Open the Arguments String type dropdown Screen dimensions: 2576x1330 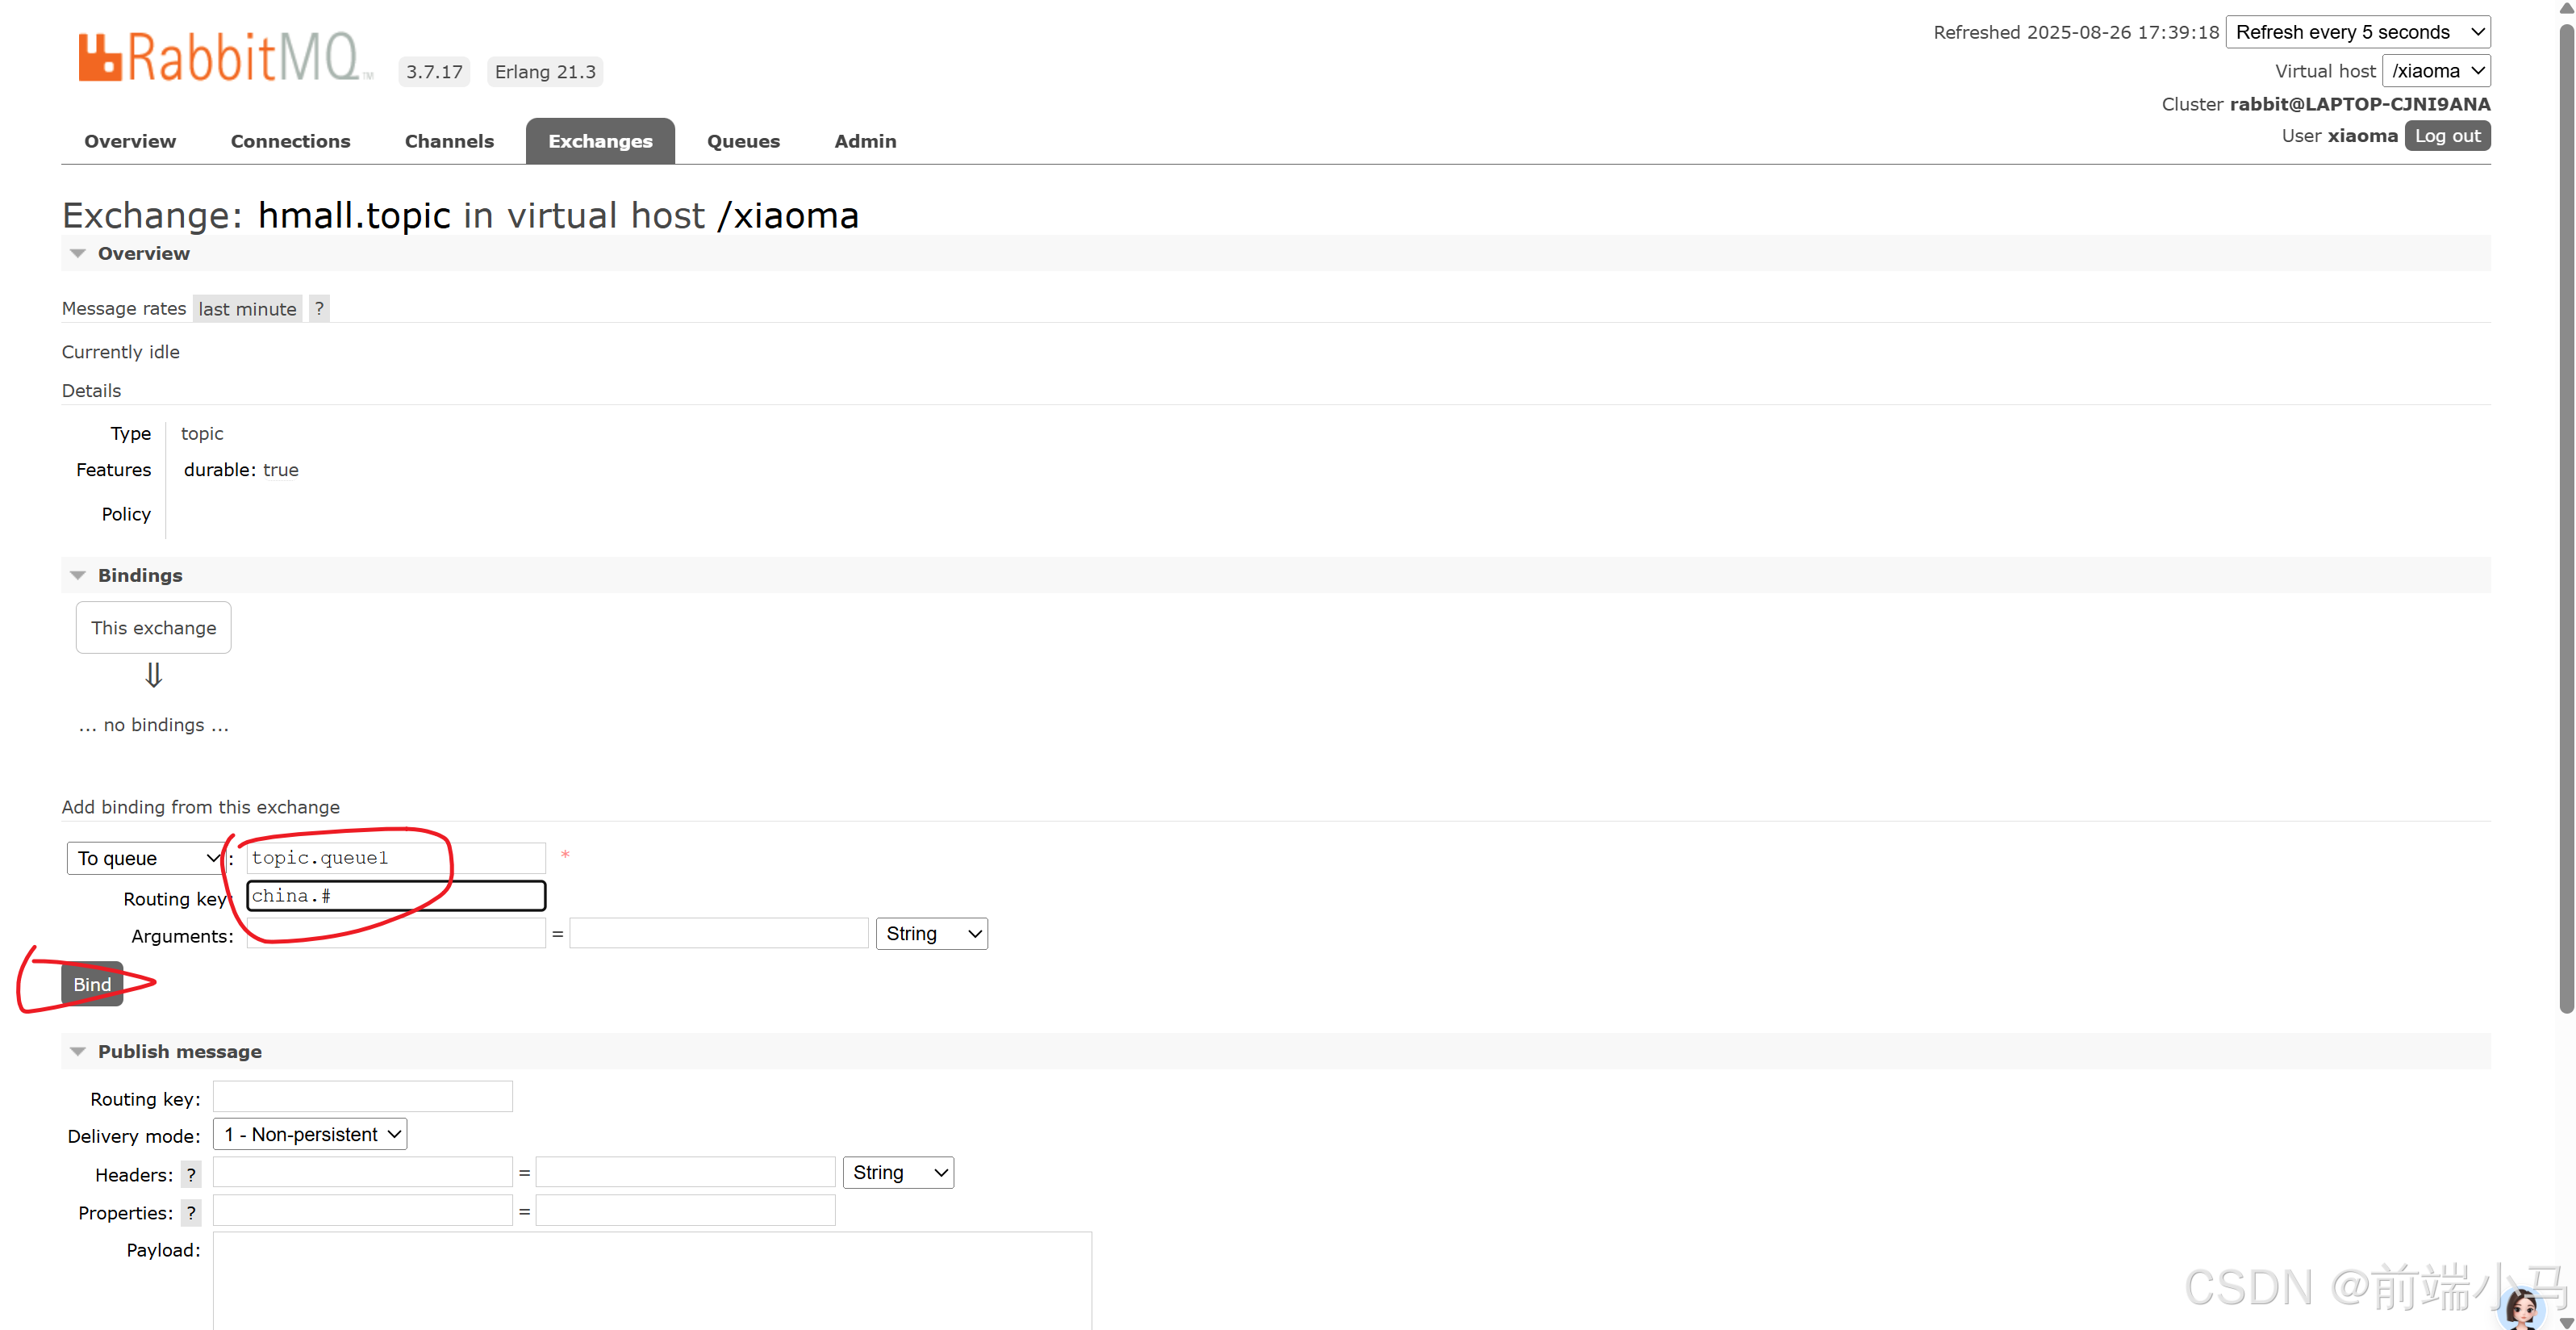pyautogui.click(x=931, y=933)
